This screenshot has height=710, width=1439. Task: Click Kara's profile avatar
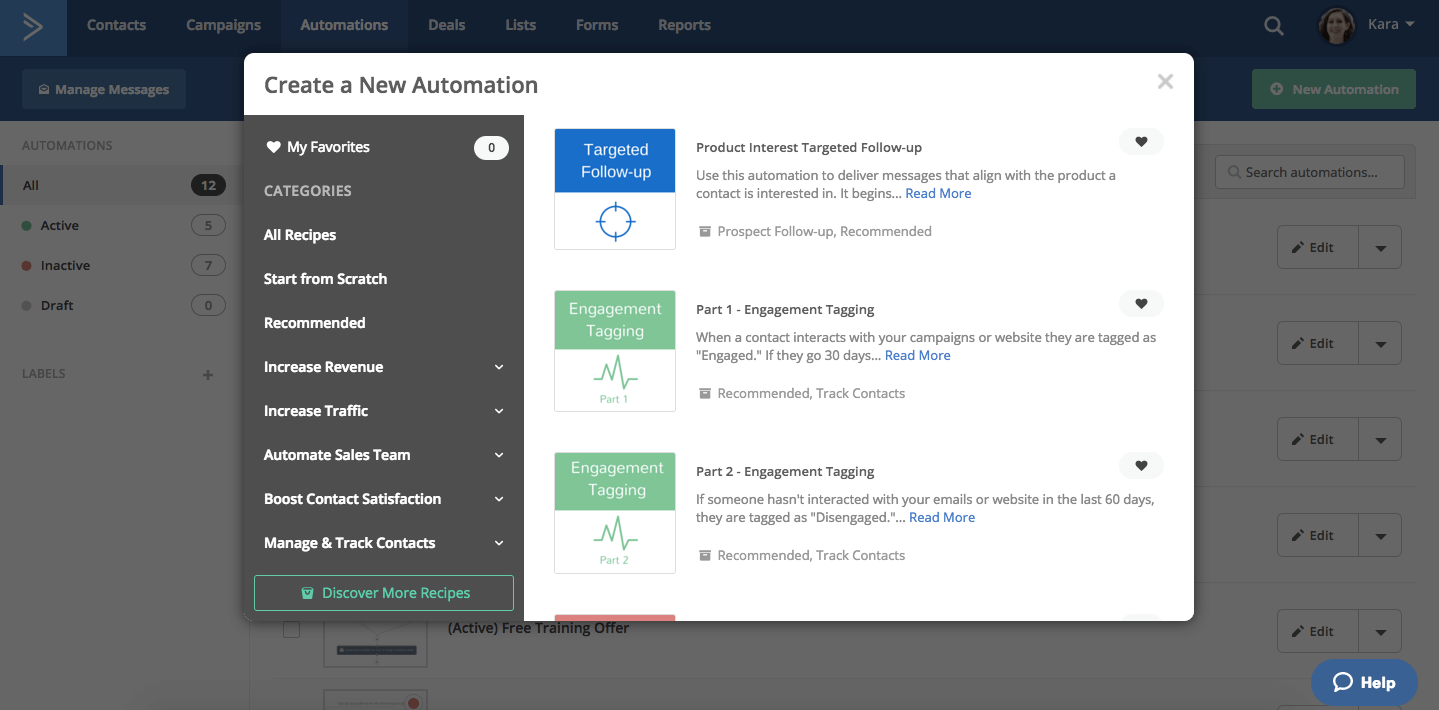point(1335,24)
